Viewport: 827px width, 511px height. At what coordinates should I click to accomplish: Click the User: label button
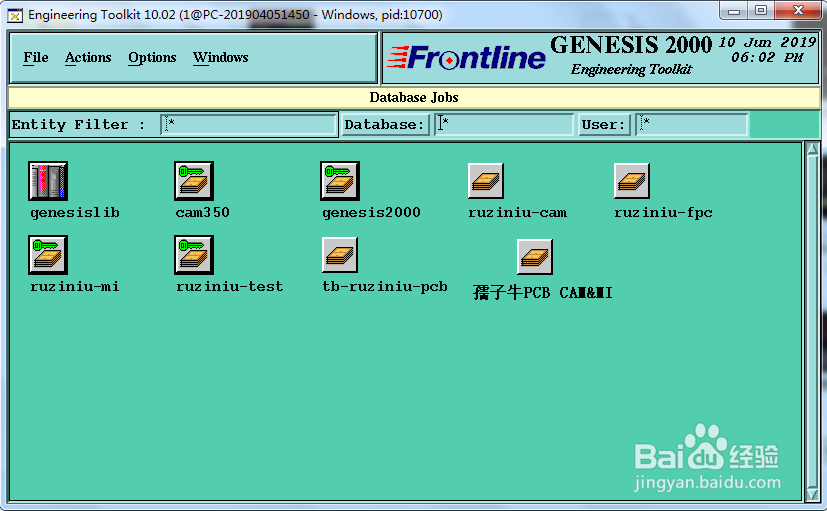click(604, 124)
